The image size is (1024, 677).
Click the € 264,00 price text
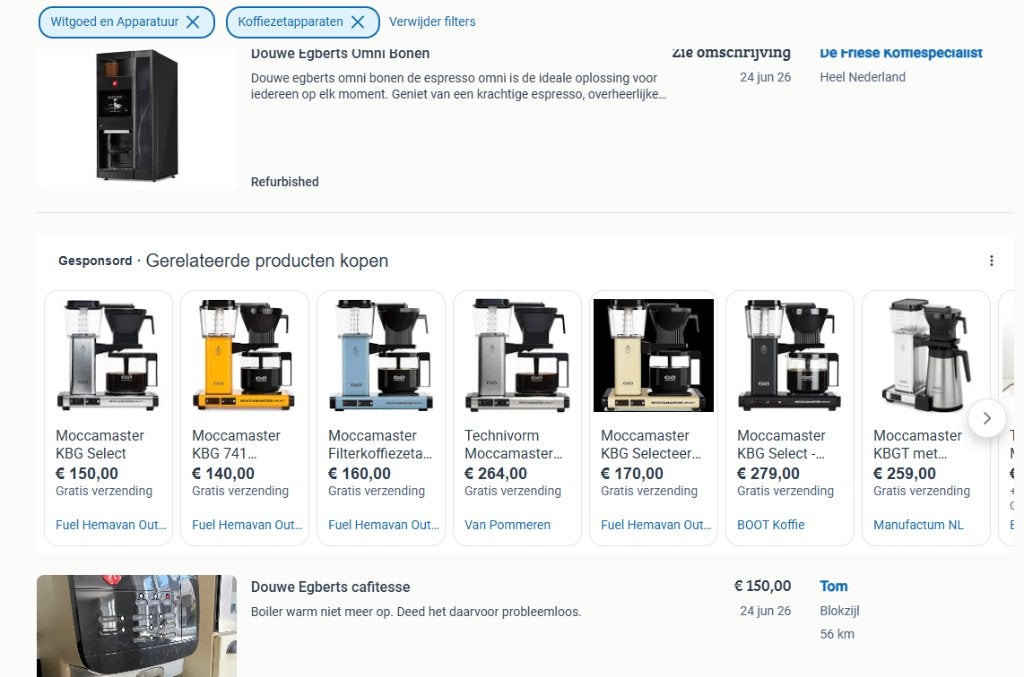496,473
